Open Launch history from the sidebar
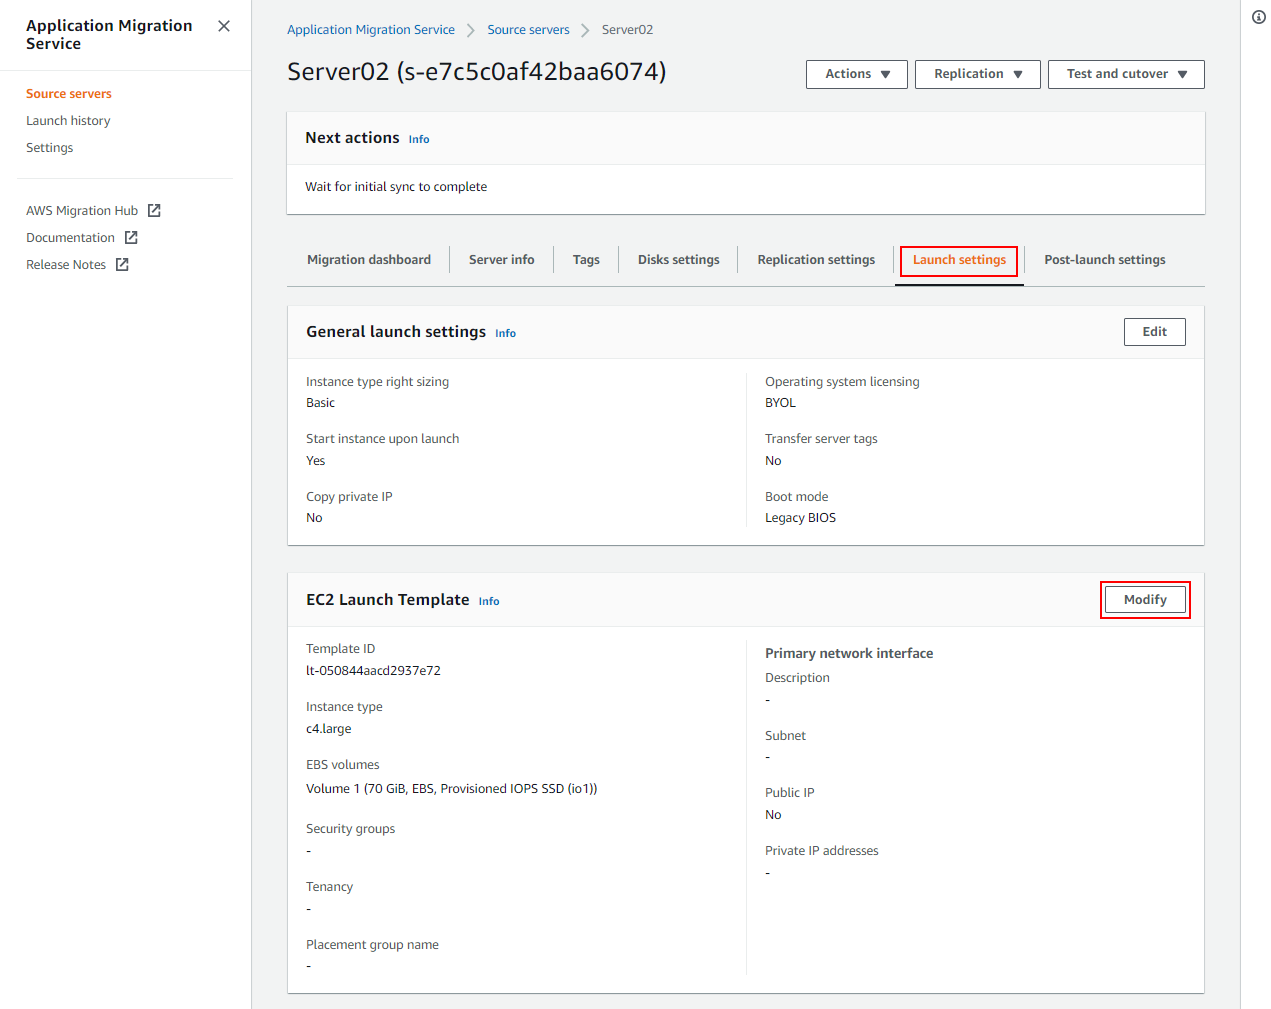The width and height of the screenshot is (1271, 1009). pyautogui.click(x=68, y=120)
